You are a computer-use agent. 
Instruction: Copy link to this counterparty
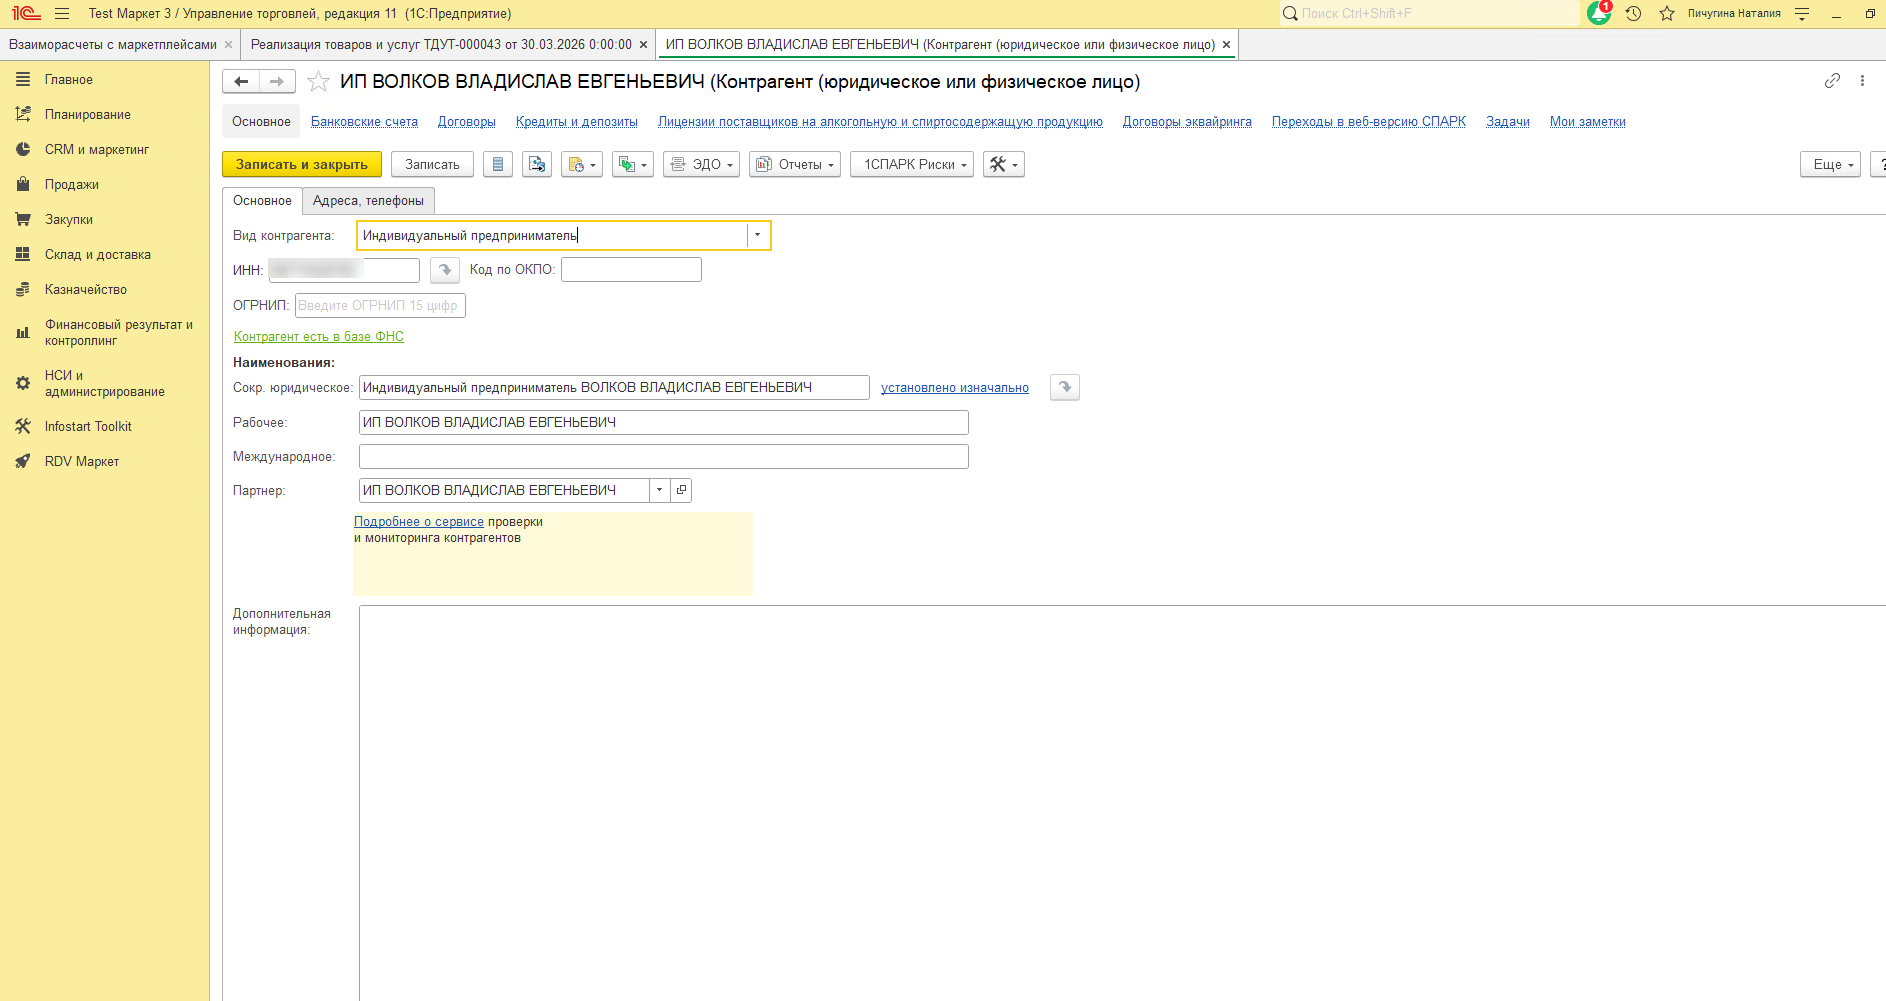[1832, 81]
